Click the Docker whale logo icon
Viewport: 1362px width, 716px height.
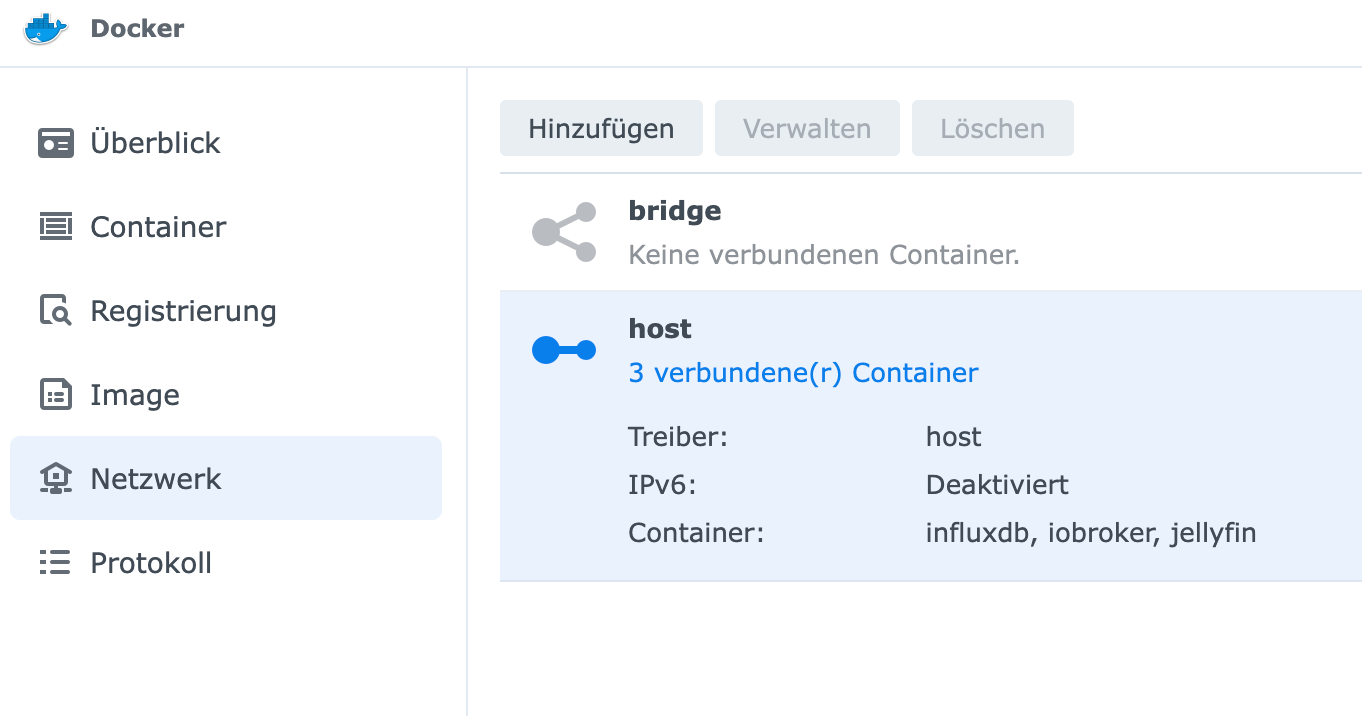[46, 28]
